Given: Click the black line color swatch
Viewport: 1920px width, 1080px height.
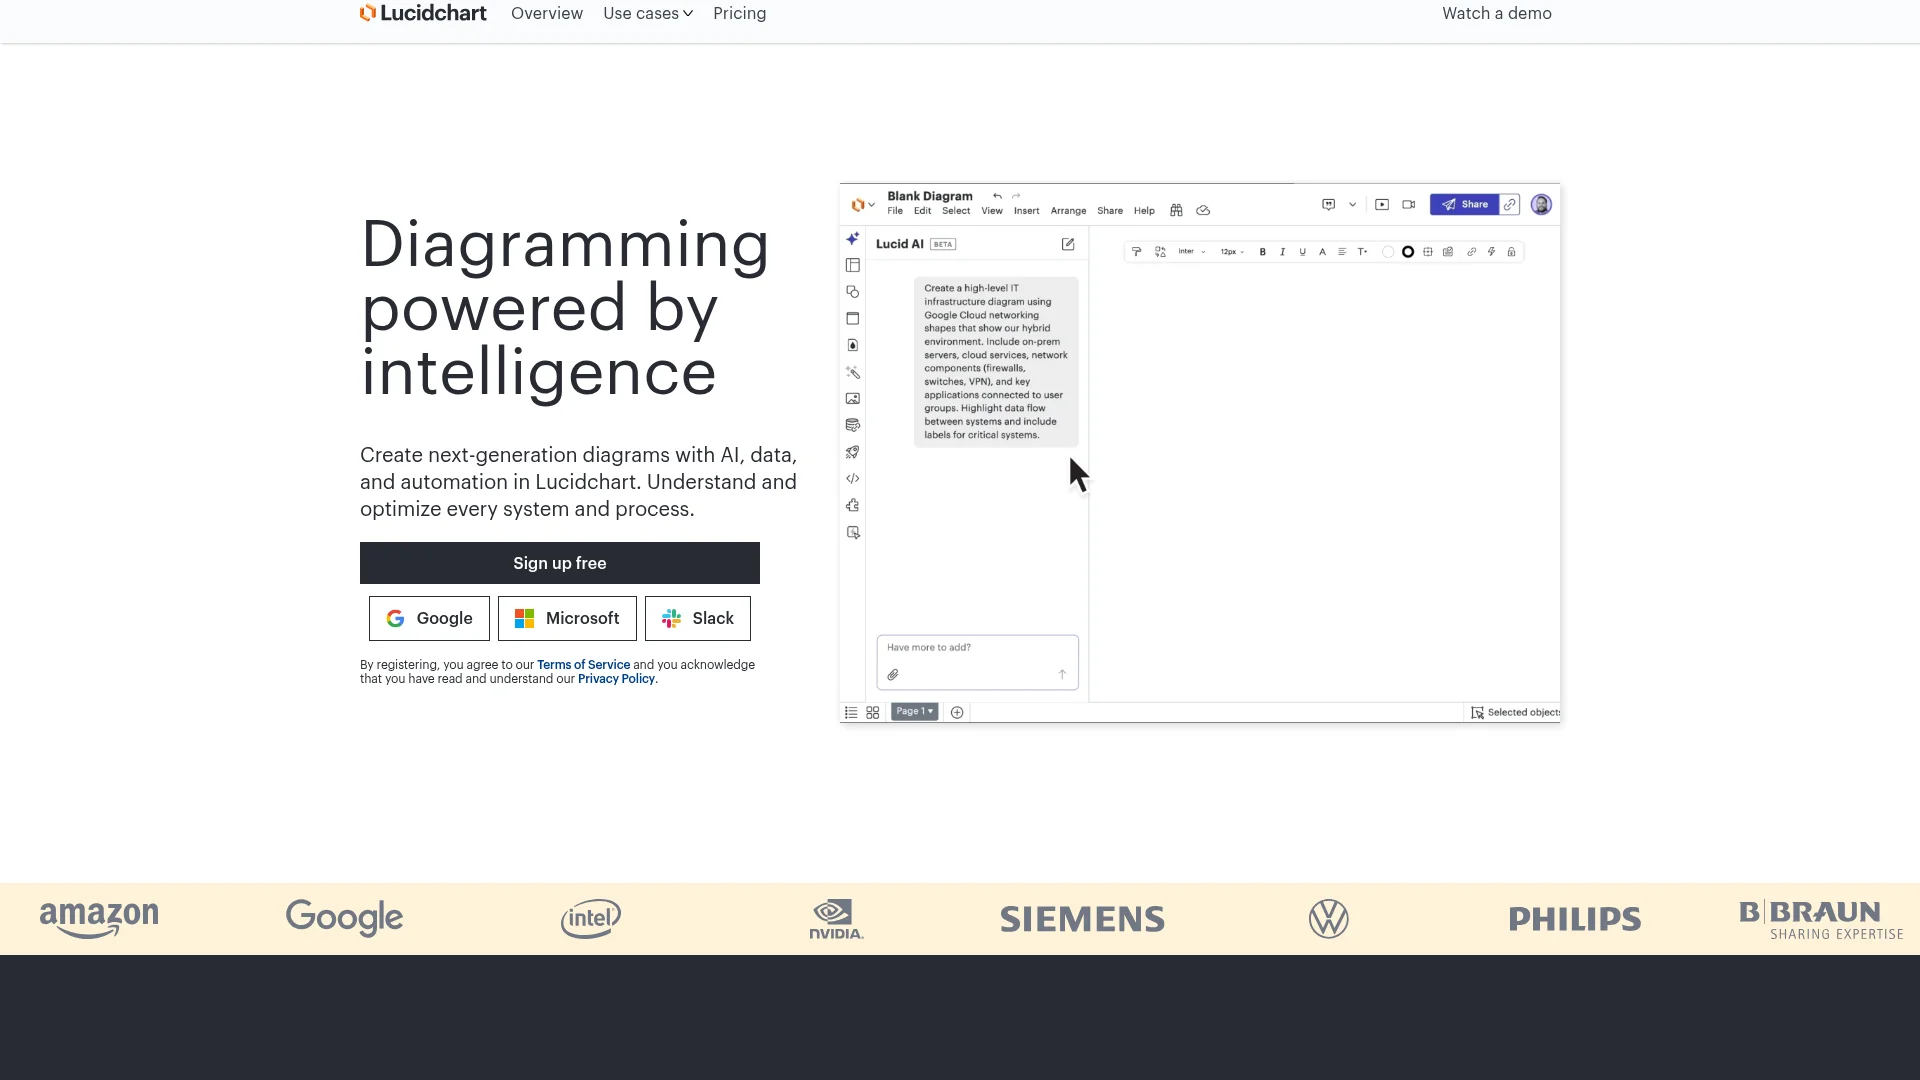Looking at the screenshot, I should coord(1408,252).
